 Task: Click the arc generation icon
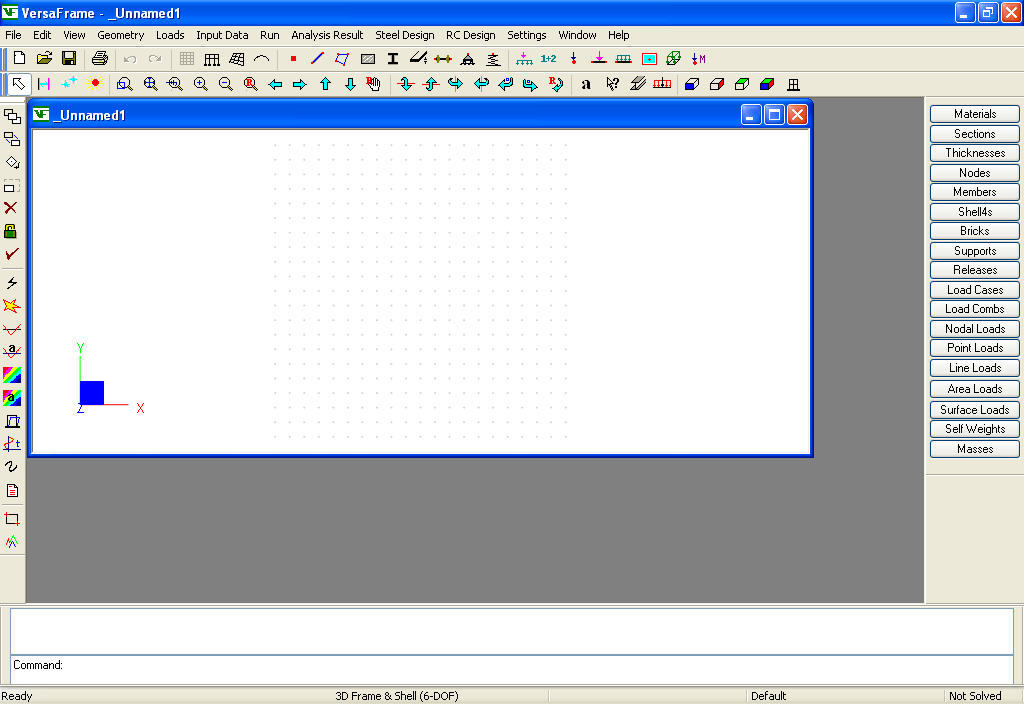(261, 59)
